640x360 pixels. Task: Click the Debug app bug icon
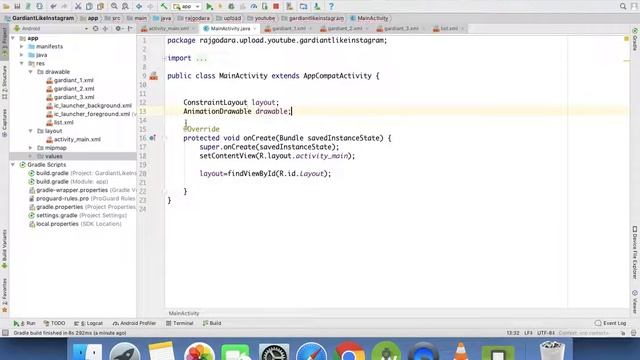tap(231, 7)
